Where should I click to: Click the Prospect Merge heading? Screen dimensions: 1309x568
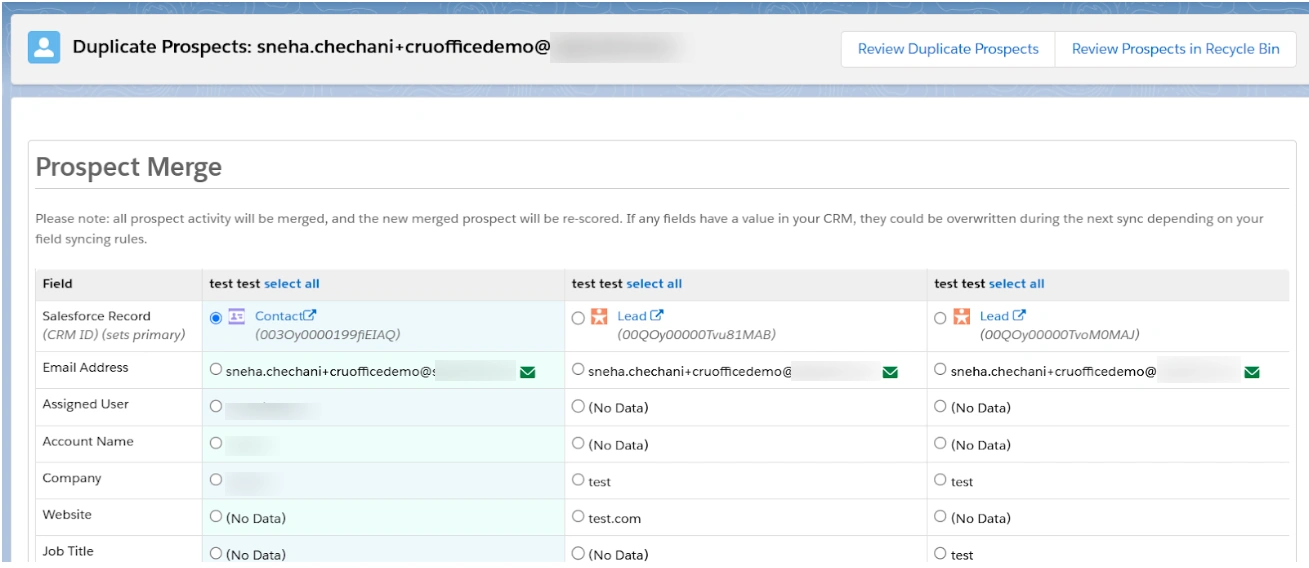[129, 167]
